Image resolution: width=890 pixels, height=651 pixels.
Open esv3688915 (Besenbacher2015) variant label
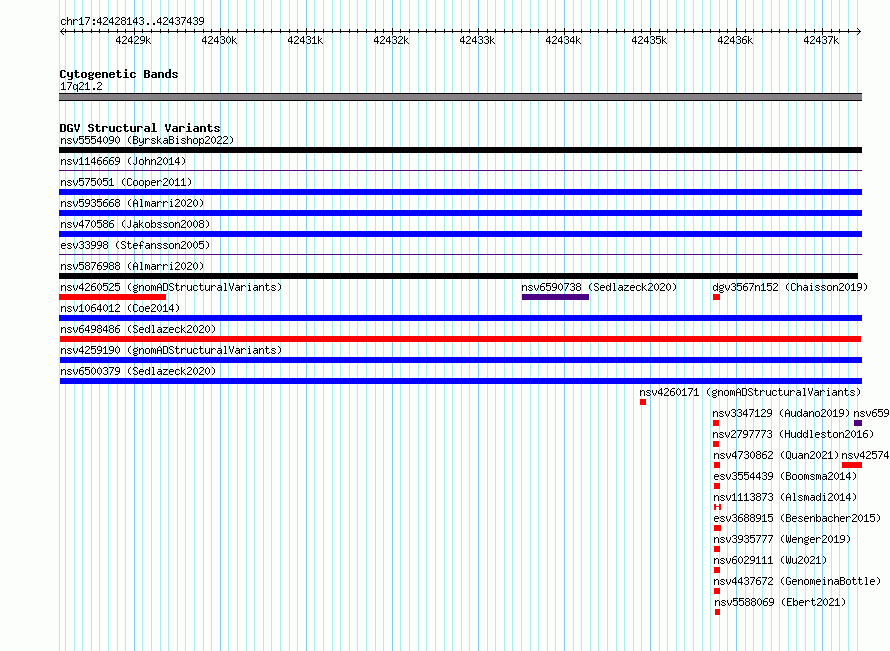797,518
